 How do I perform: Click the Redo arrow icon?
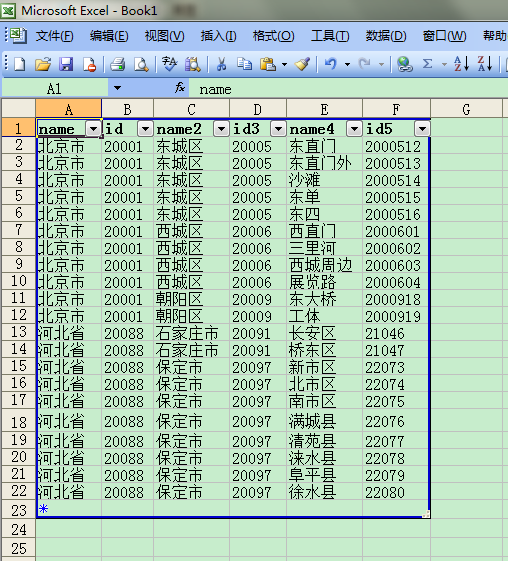365,64
